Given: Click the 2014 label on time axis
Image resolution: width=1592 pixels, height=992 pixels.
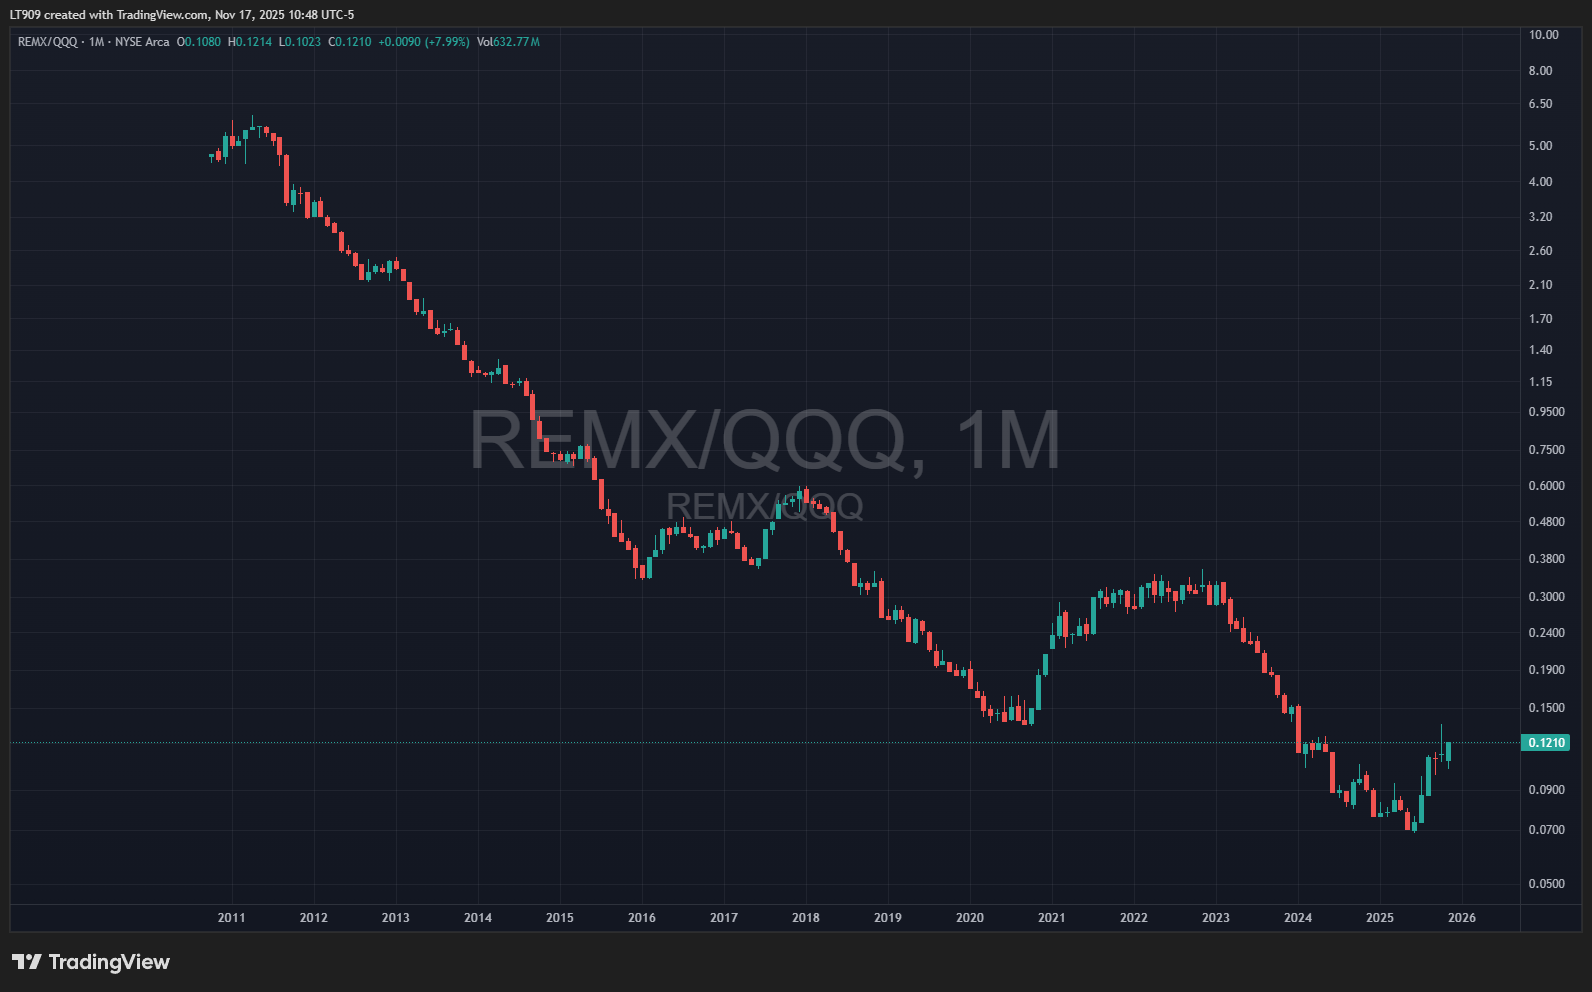Looking at the screenshot, I should 478,918.
